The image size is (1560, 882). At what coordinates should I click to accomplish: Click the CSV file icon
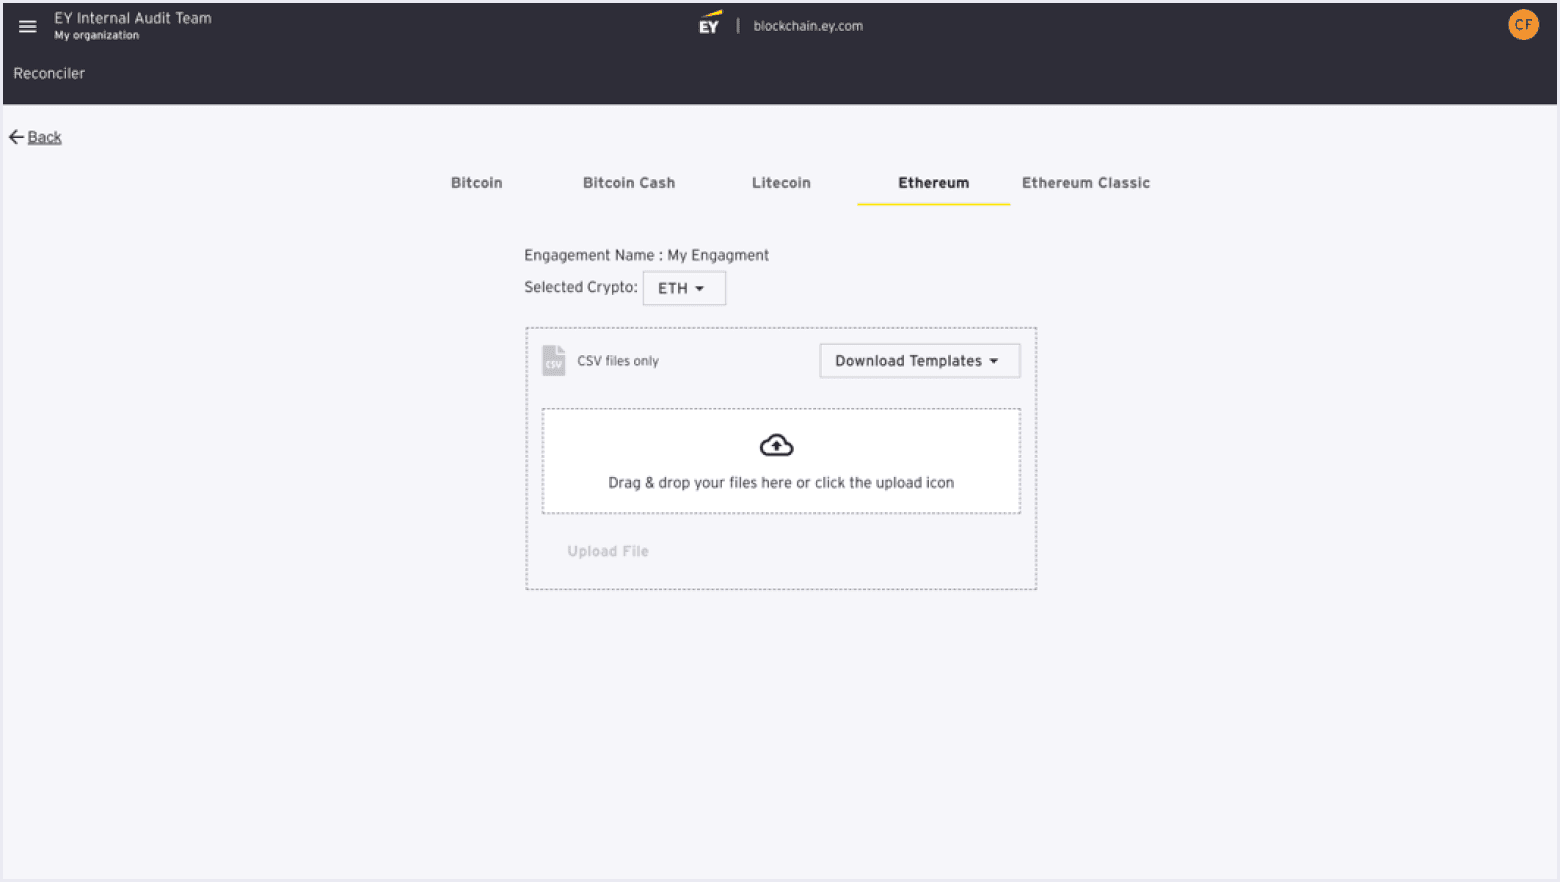tap(553, 360)
